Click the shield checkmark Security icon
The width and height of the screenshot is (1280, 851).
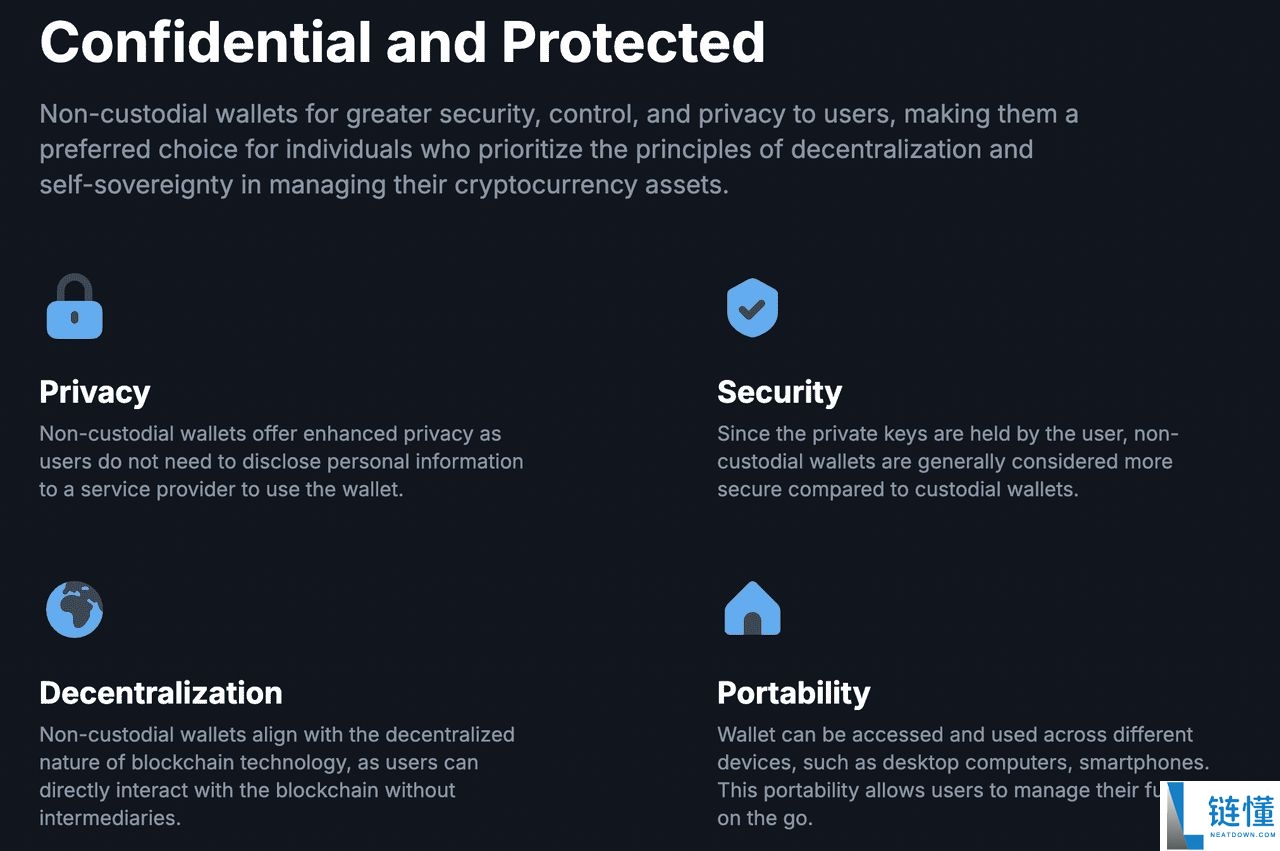(x=752, y=307)
